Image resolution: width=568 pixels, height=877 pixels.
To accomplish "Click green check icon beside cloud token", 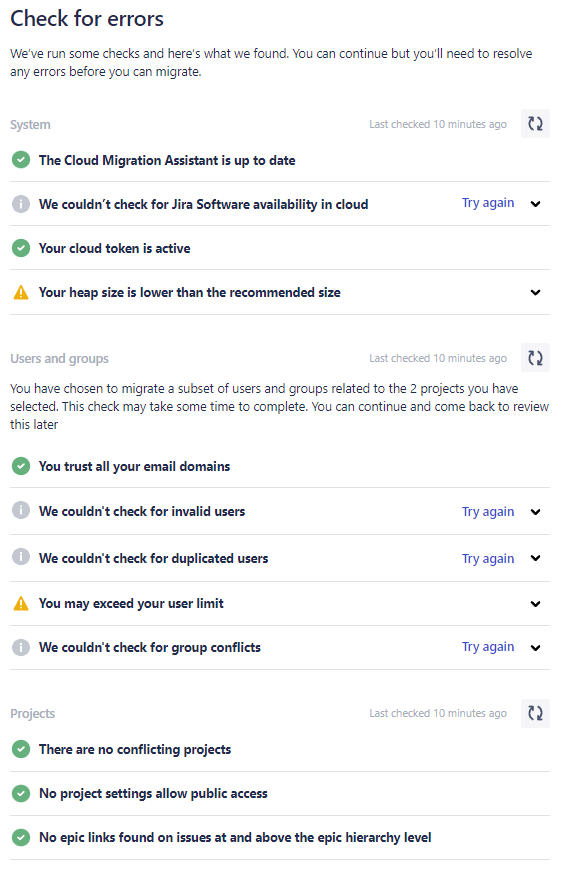I will (x=21, y=248).
